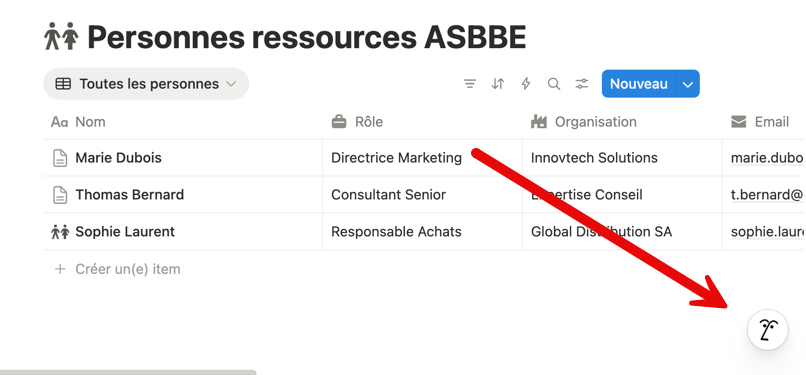Click the page icon beside Thomas Bernard
The height and width of the screenshot is (375, 806).
click(61, 195)
